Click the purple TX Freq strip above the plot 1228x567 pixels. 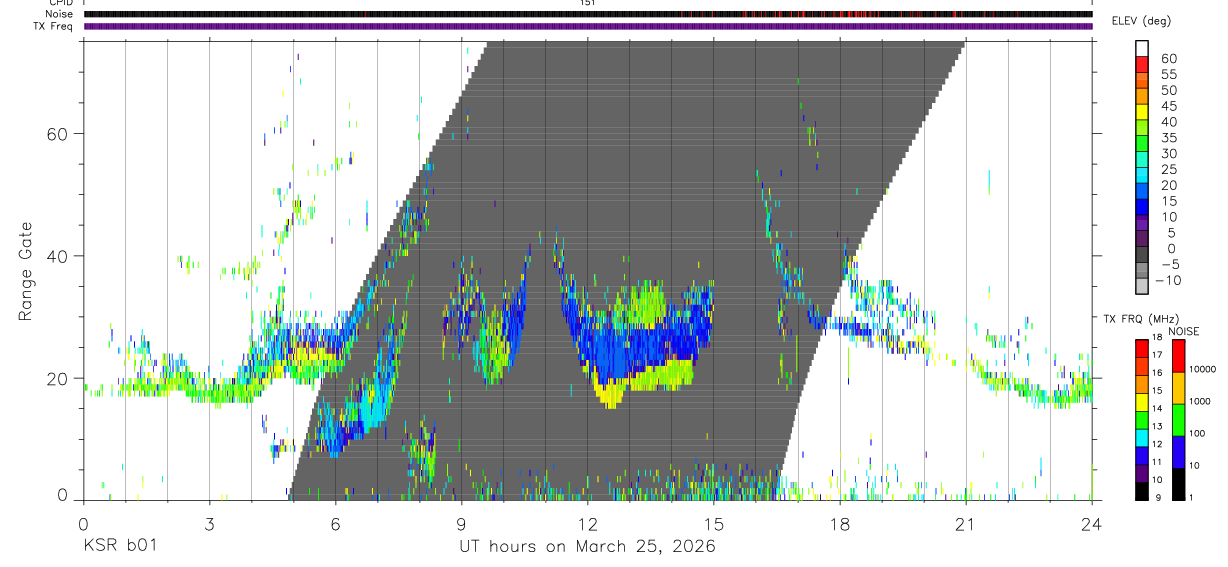[588, 26]
